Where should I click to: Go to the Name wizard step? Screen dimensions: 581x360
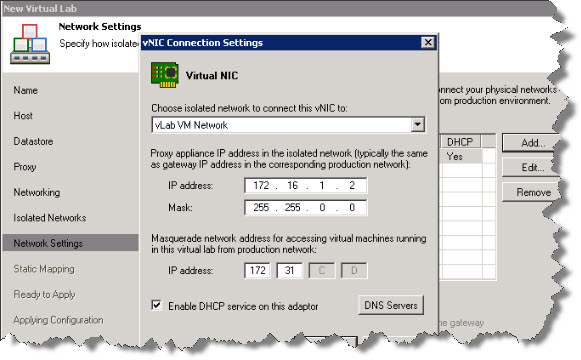(x=26, y=90)
